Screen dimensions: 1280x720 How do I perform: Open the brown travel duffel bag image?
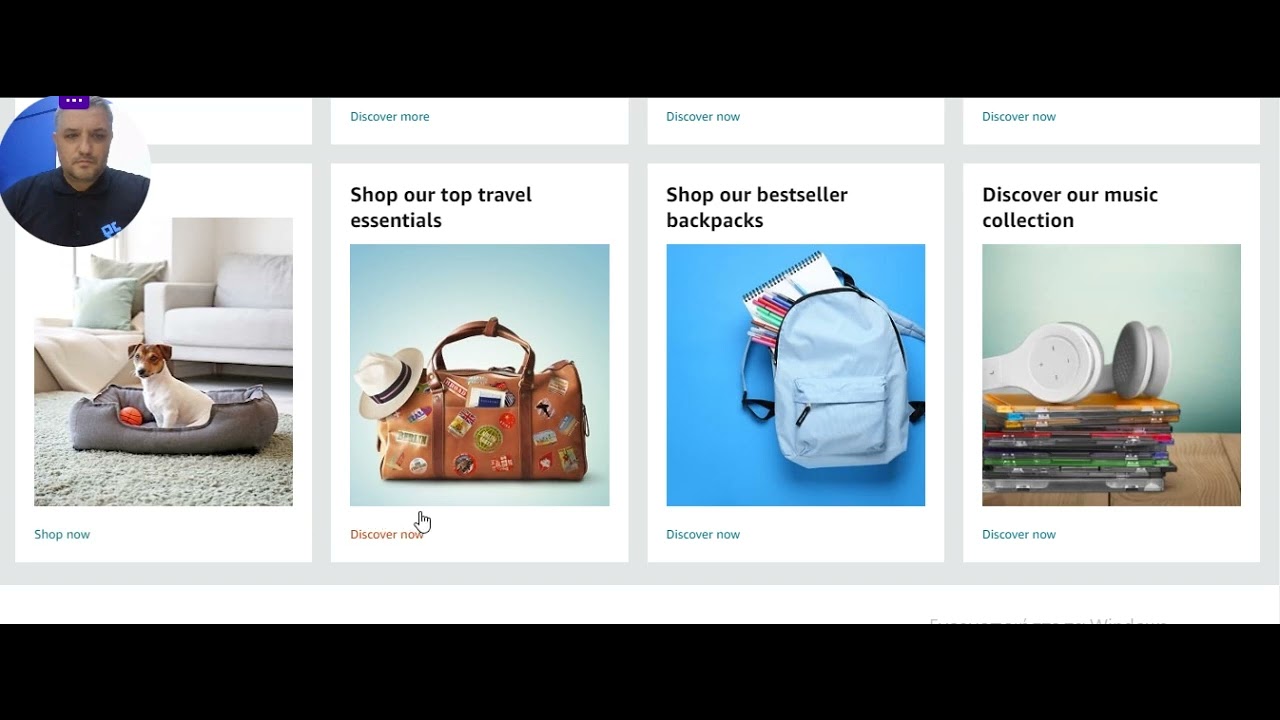click(x=479, y=375)
